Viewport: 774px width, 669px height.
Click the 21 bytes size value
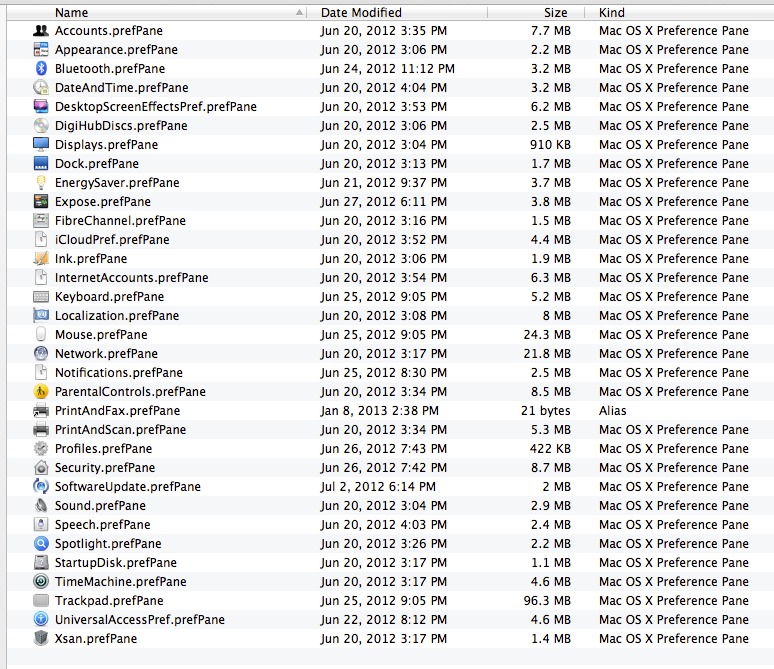point(545,411)
